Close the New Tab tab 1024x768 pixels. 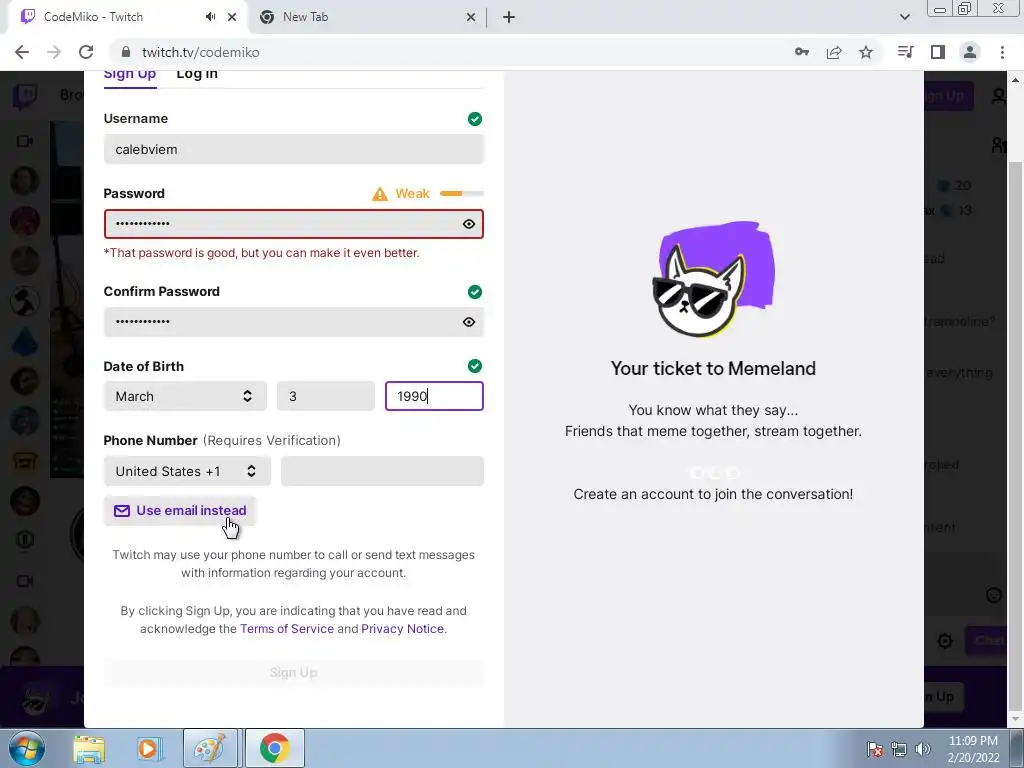471,18
